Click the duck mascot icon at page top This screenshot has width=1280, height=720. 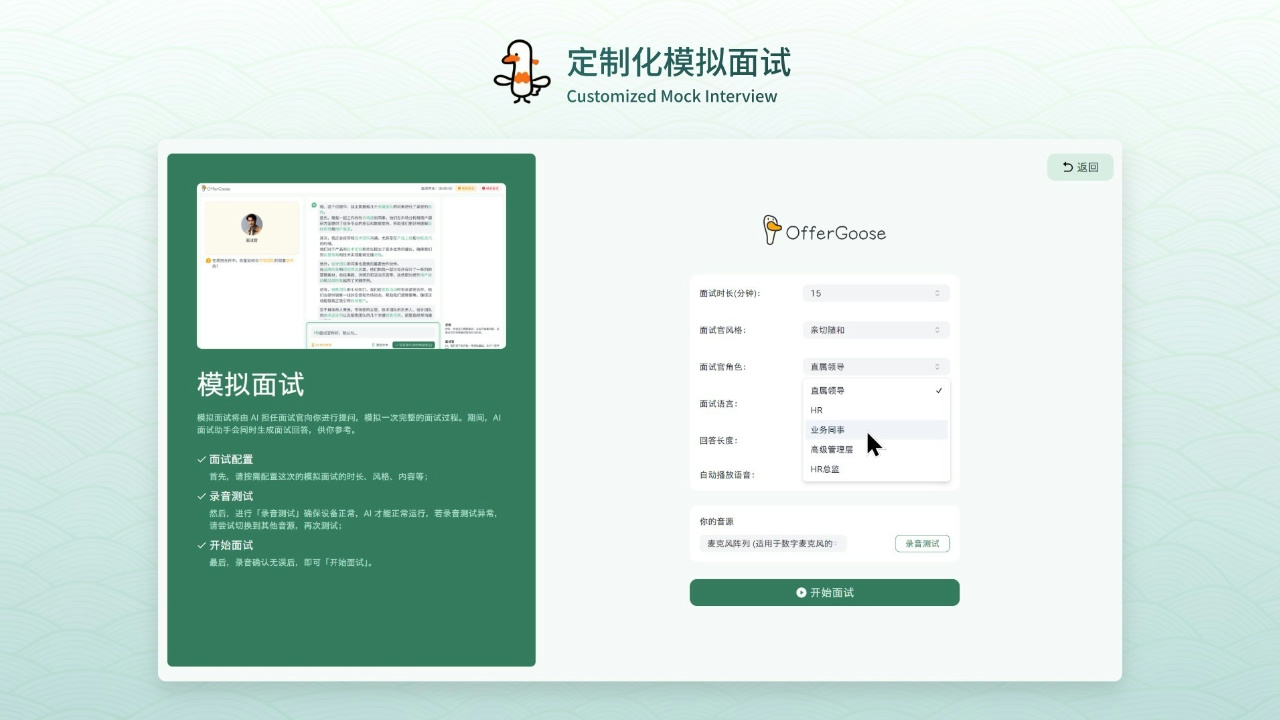coord(521,70)
